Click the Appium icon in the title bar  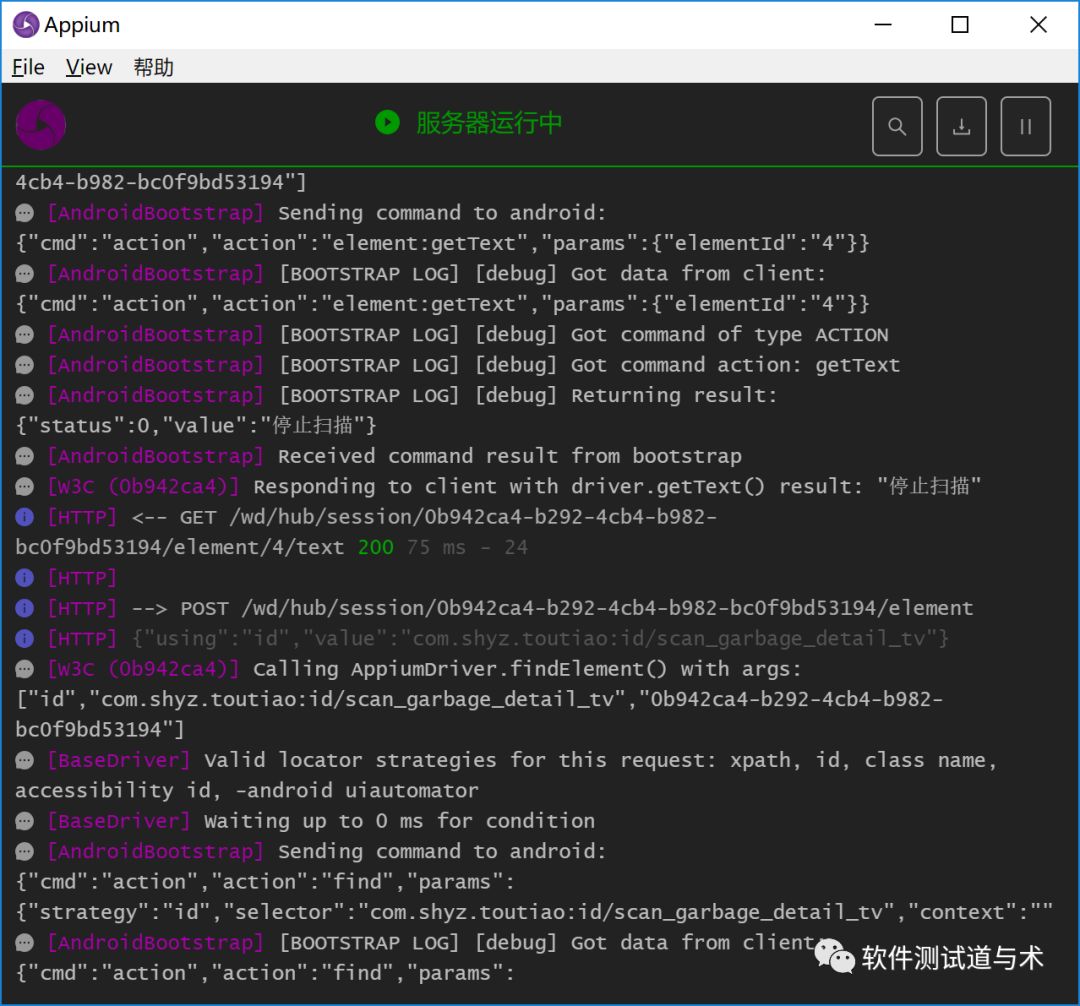point(24,24)
